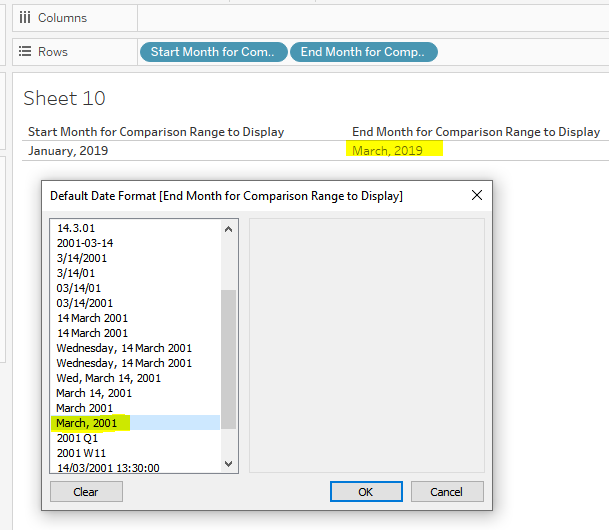Image resolution: width=609 pixels, height=530 pixels.
Task: Click the format list scroll up arrow
Action: tap(229, 229)
